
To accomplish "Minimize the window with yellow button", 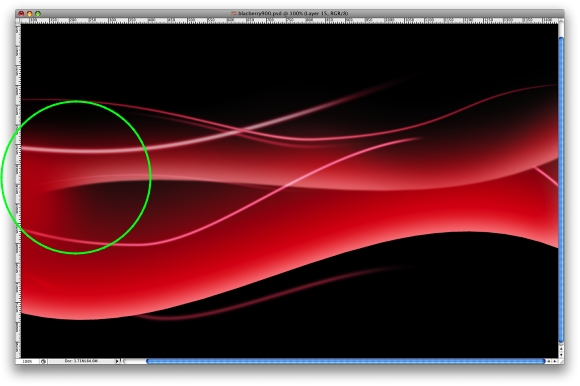I will tap(30, 13).
